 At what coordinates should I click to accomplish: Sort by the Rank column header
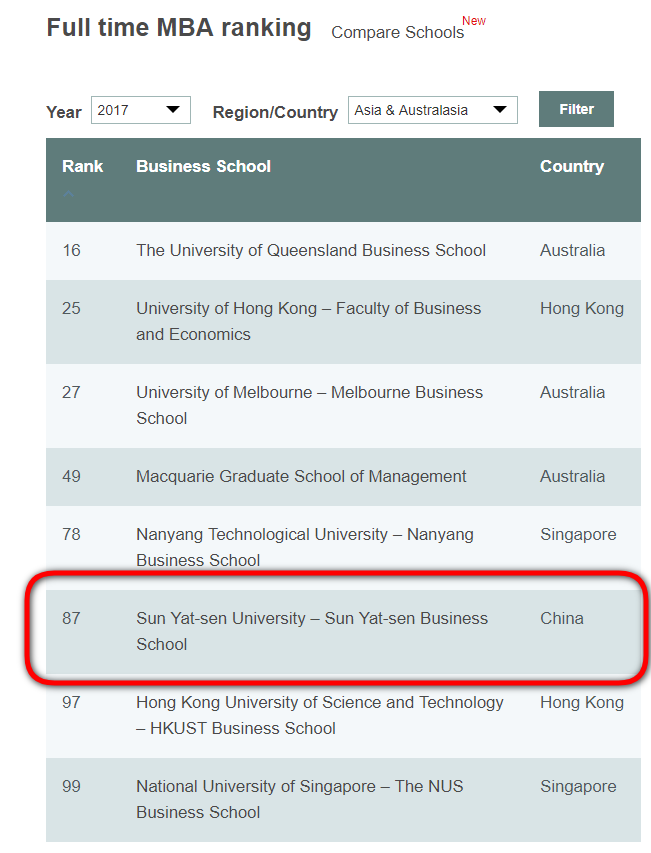tap(82, 166)
